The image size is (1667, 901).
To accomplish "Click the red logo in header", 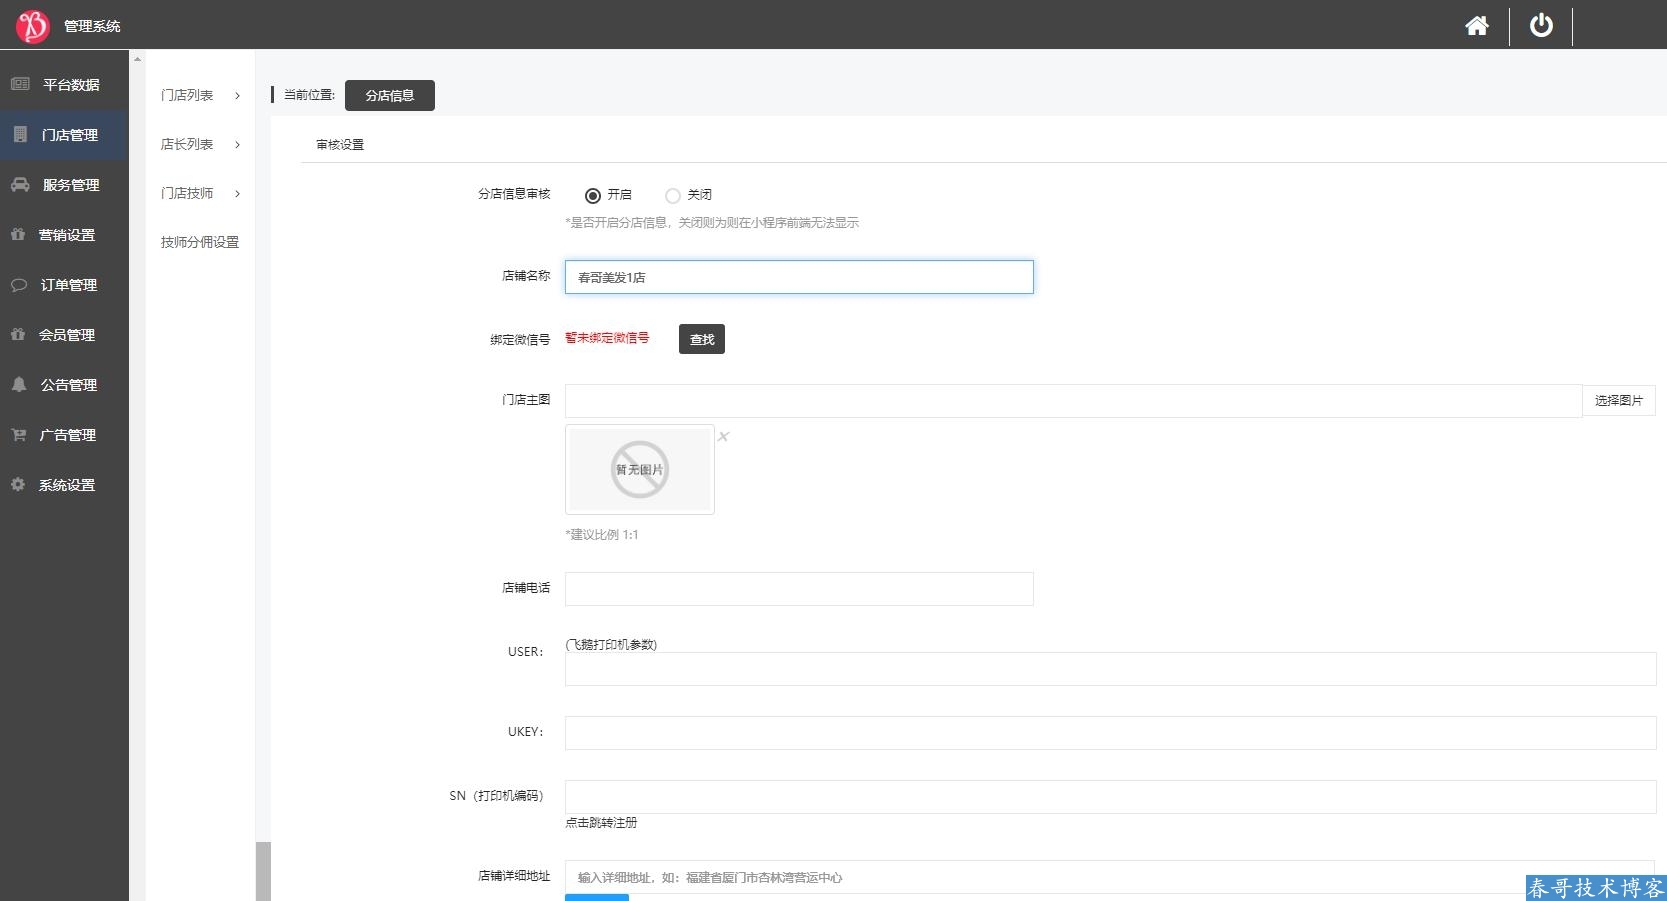I will [32, 26].
